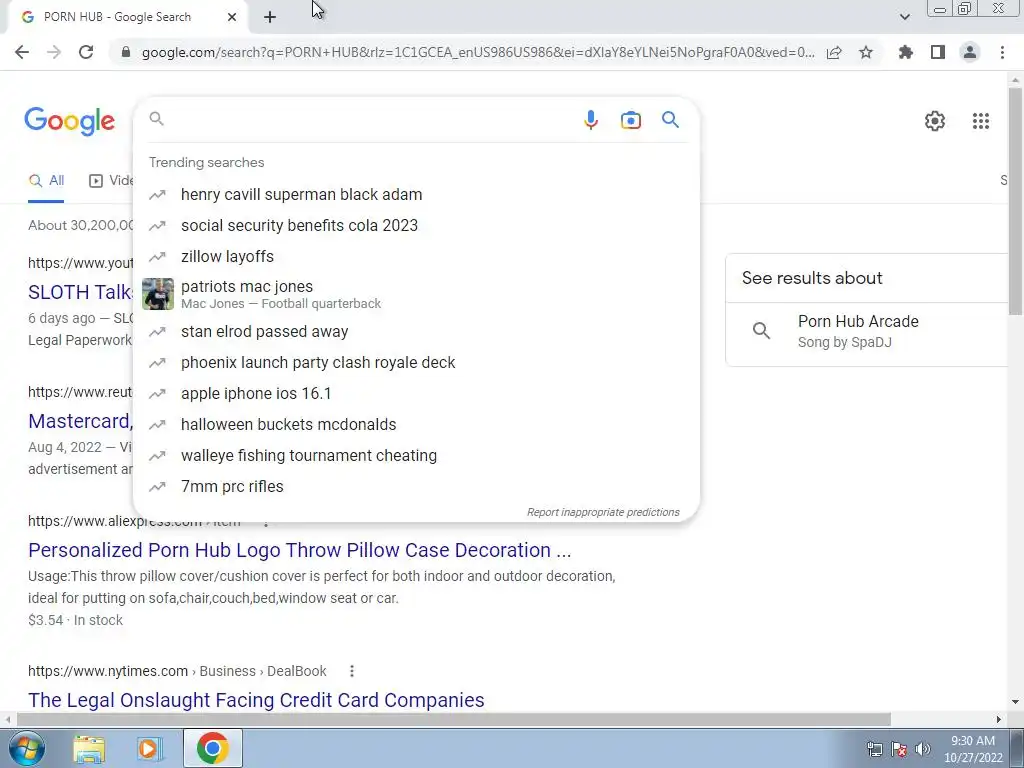
Task: Search by image with camera icon
Action: [631, 120]
